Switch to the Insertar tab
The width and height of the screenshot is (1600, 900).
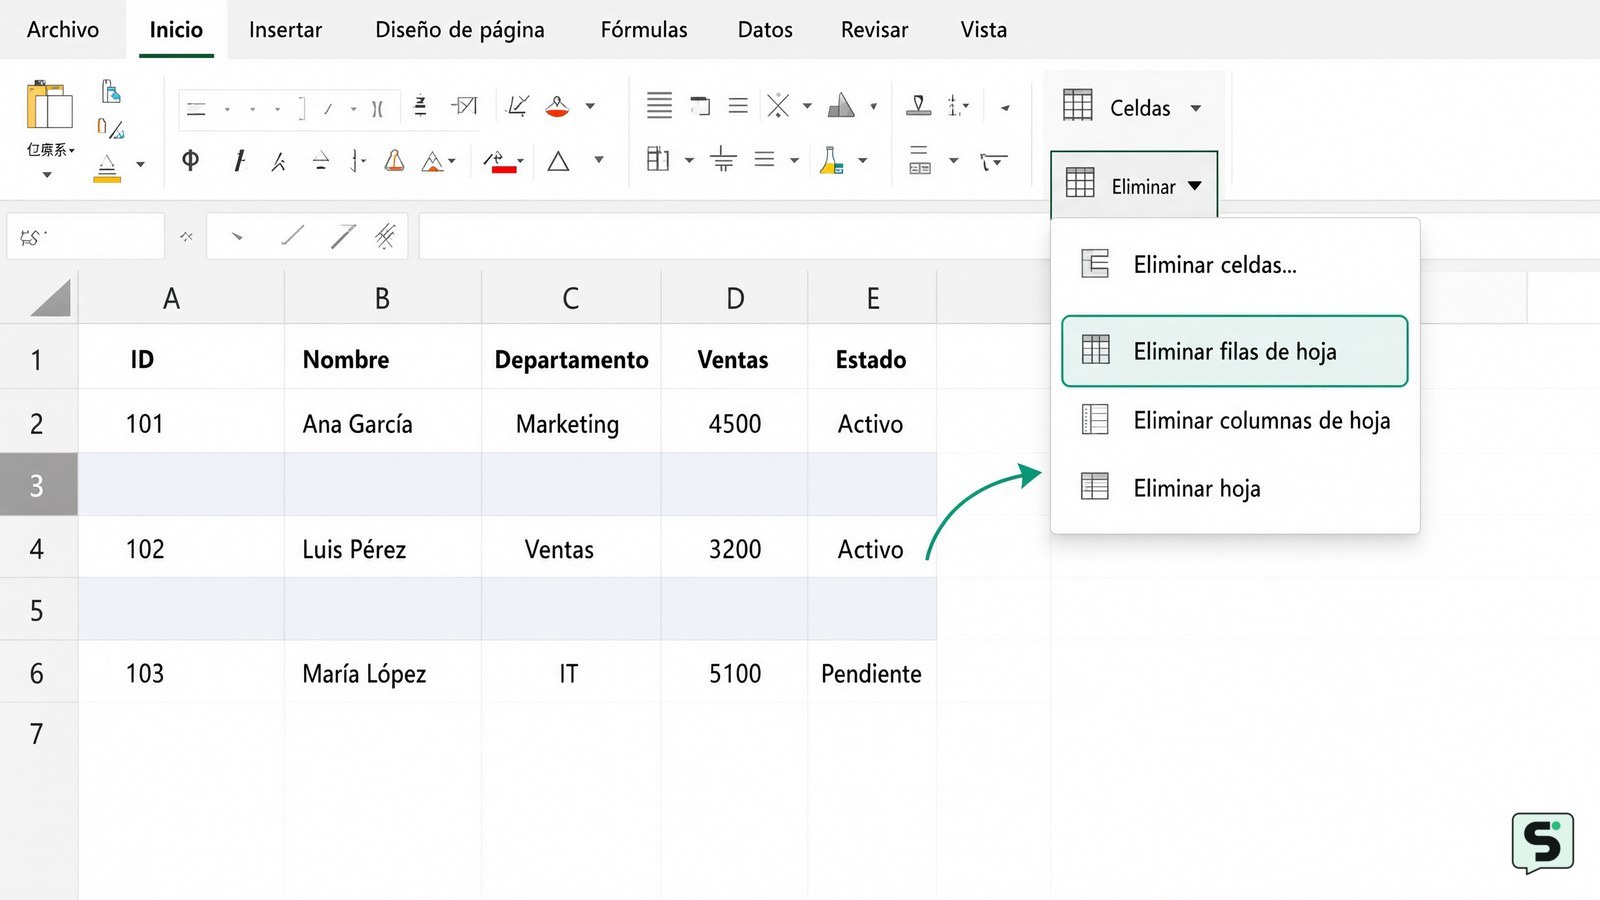[x=285, y=30]
